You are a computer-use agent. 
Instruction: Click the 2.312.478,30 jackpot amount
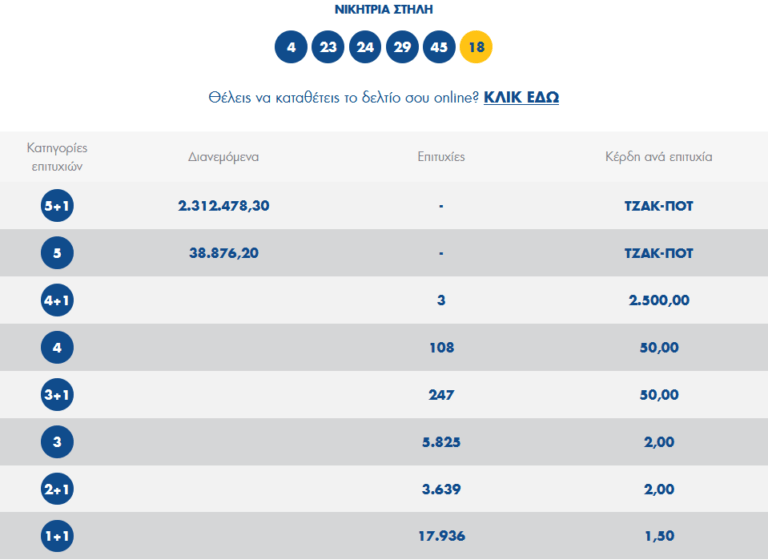[x=224, y=206]
